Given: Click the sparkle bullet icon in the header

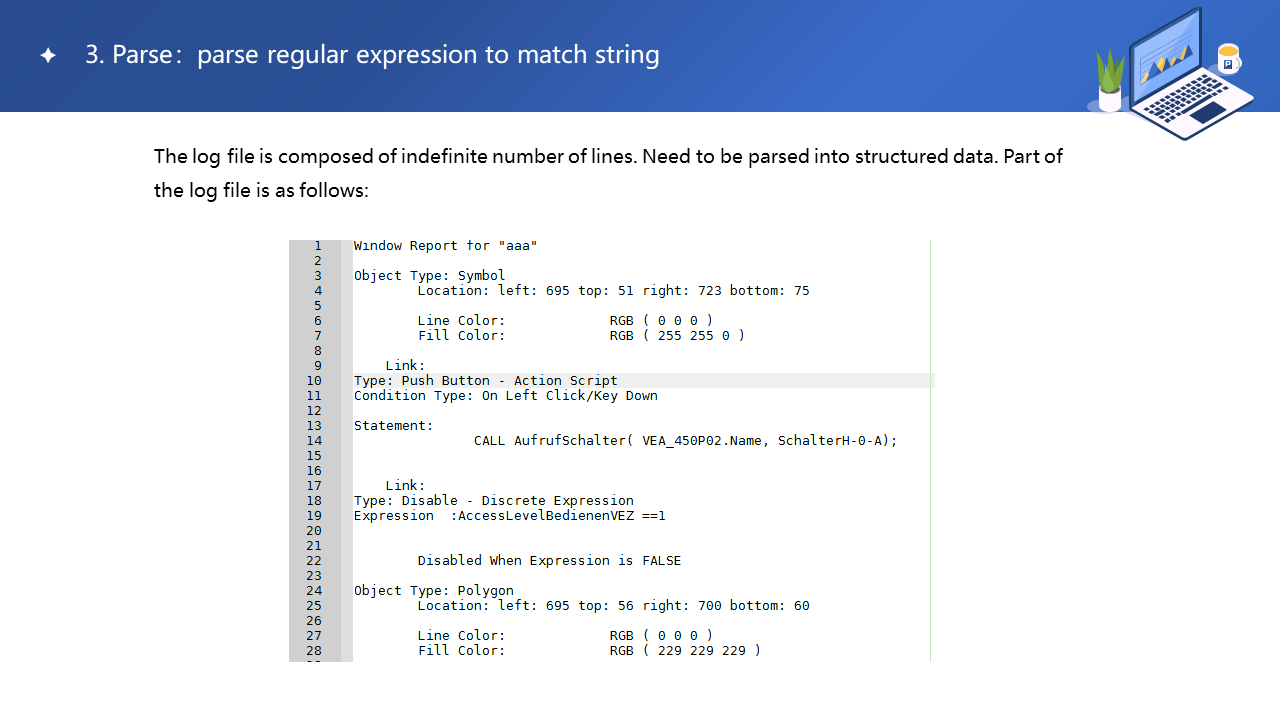Looking at the screenshot, I should [x=48, y=55].
